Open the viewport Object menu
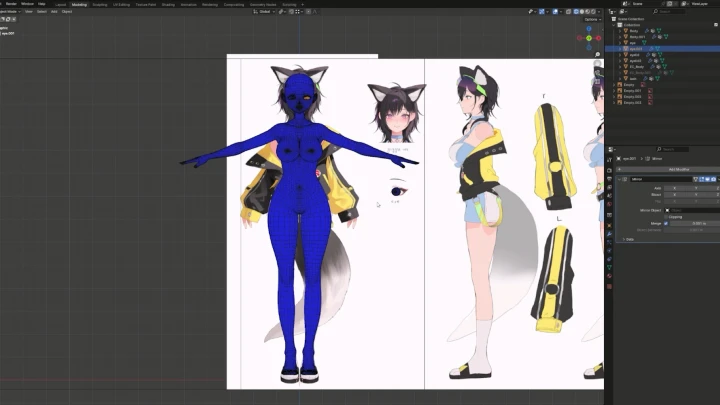Screen dimensions: 720x405 point(67,11)
